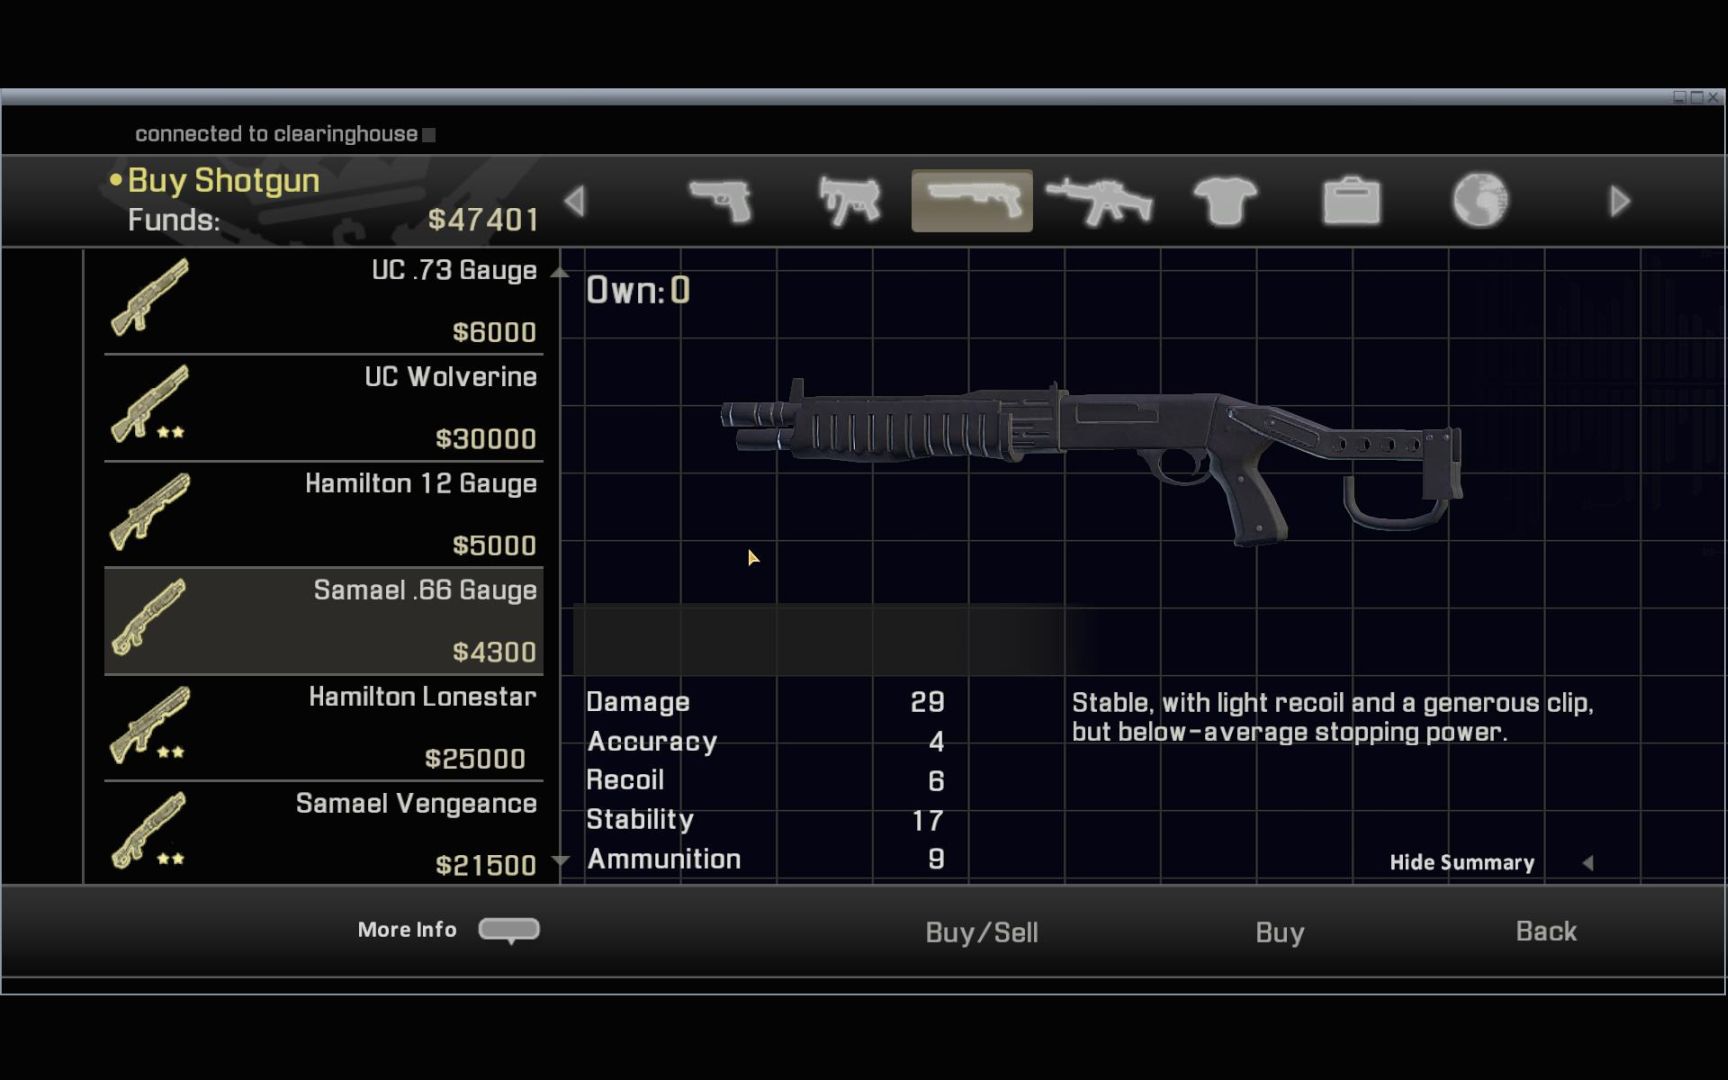Select the Samael Vengeance shotgun entry
Image resolution: width=1728 pixels, height=1080 pixels.
(324, 833)
